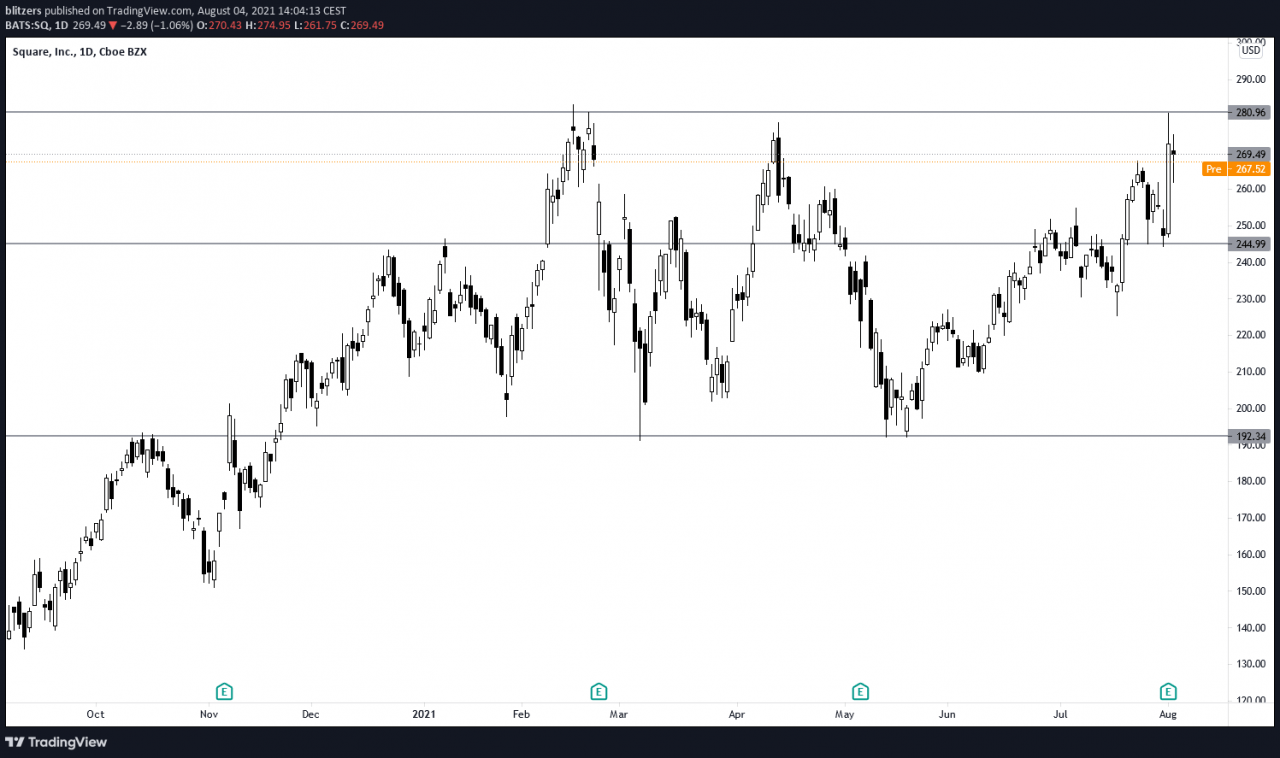Click the 2021 label on time axis
This screenshot has height=758, width=1280.
tap(424, 714)
